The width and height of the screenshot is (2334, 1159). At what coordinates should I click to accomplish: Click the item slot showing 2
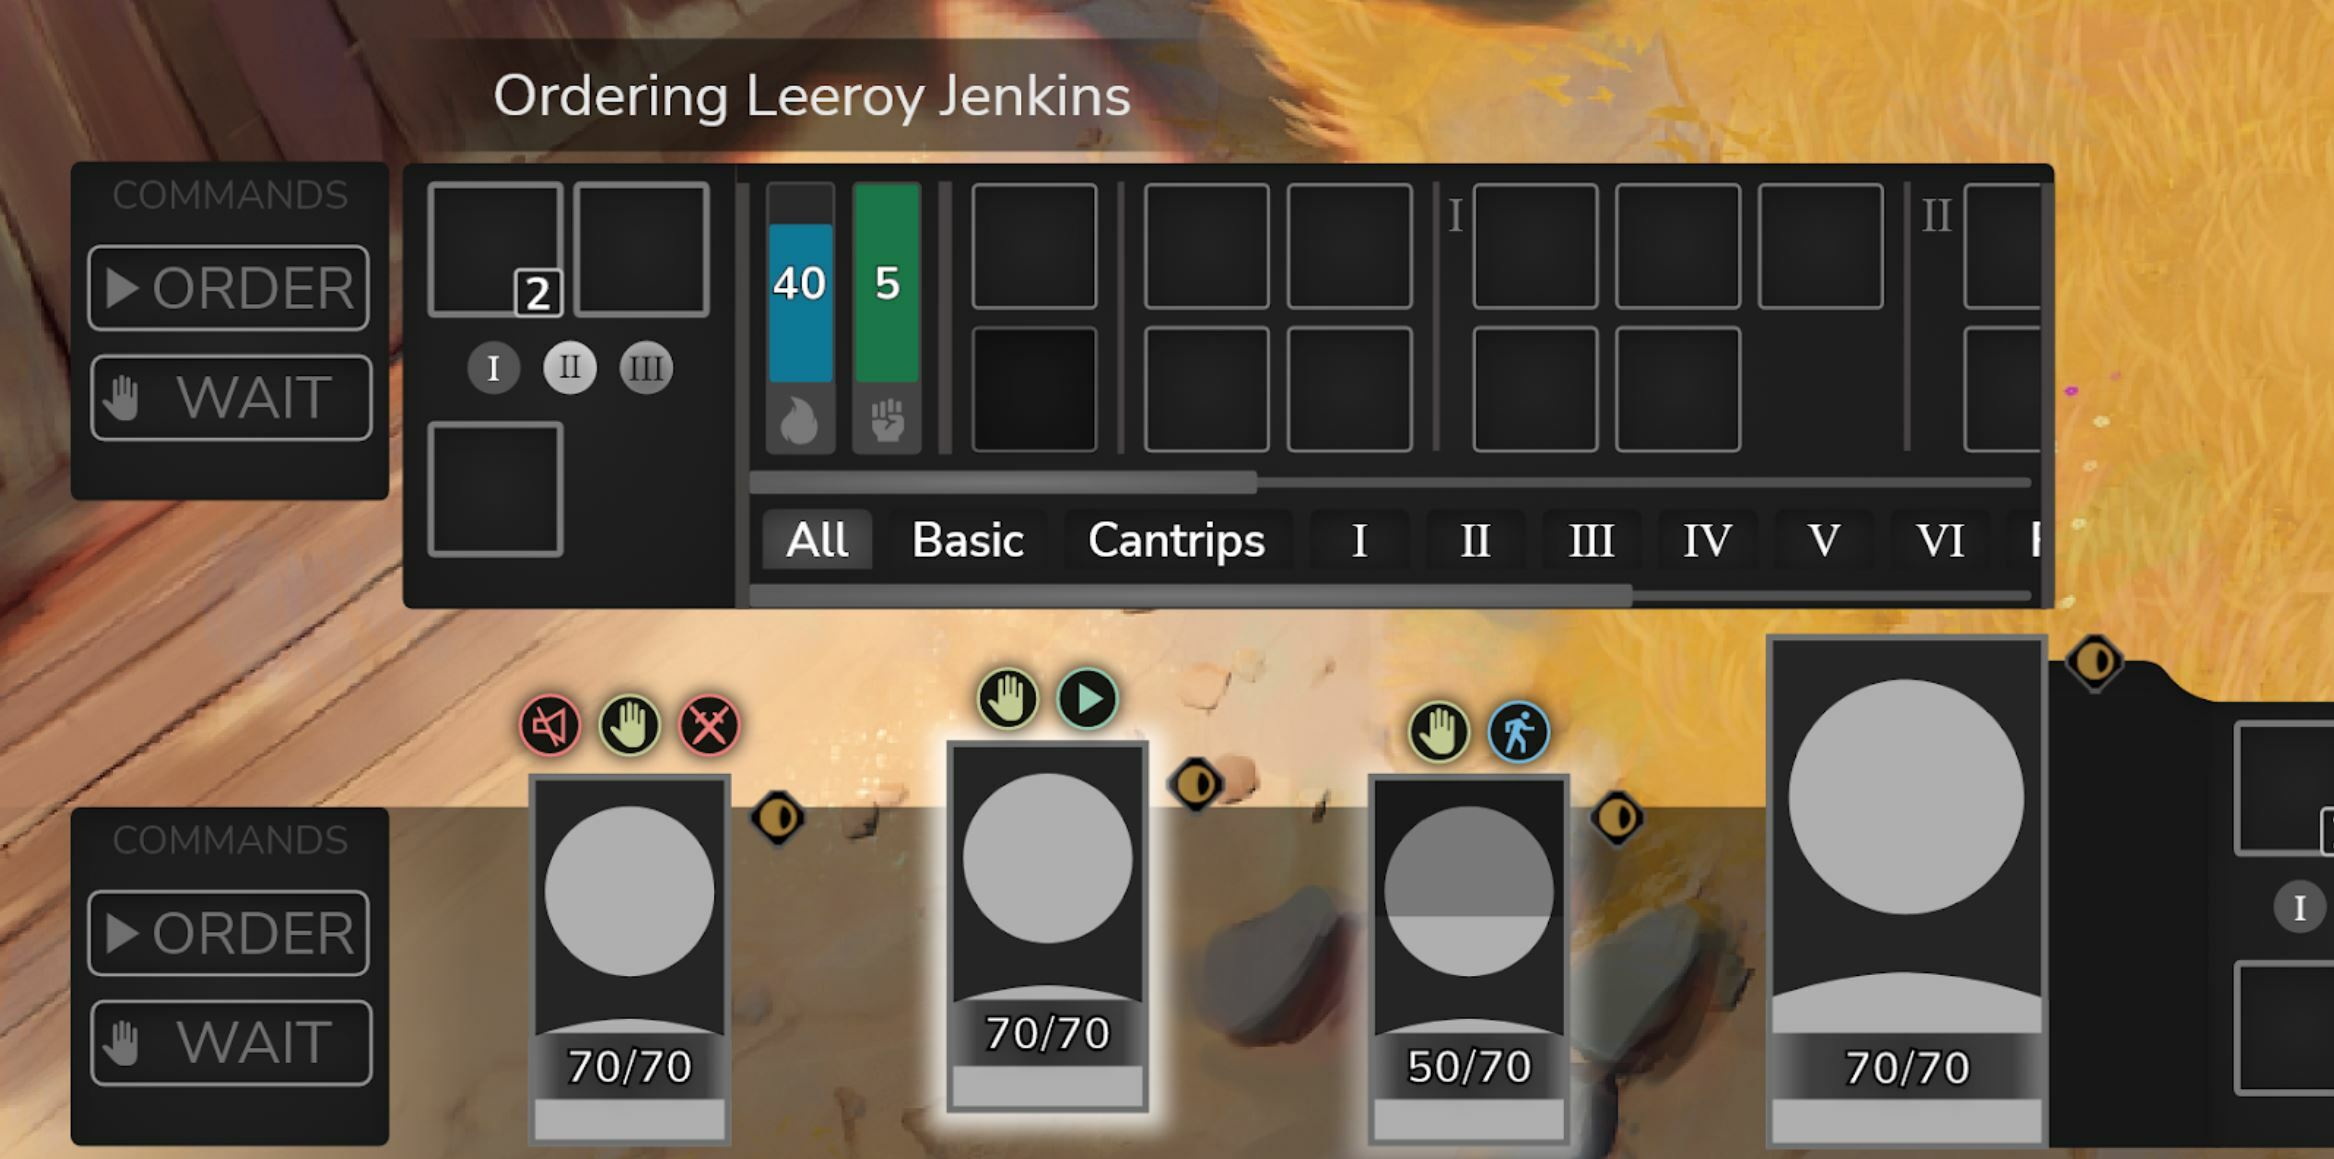[496, 250]
